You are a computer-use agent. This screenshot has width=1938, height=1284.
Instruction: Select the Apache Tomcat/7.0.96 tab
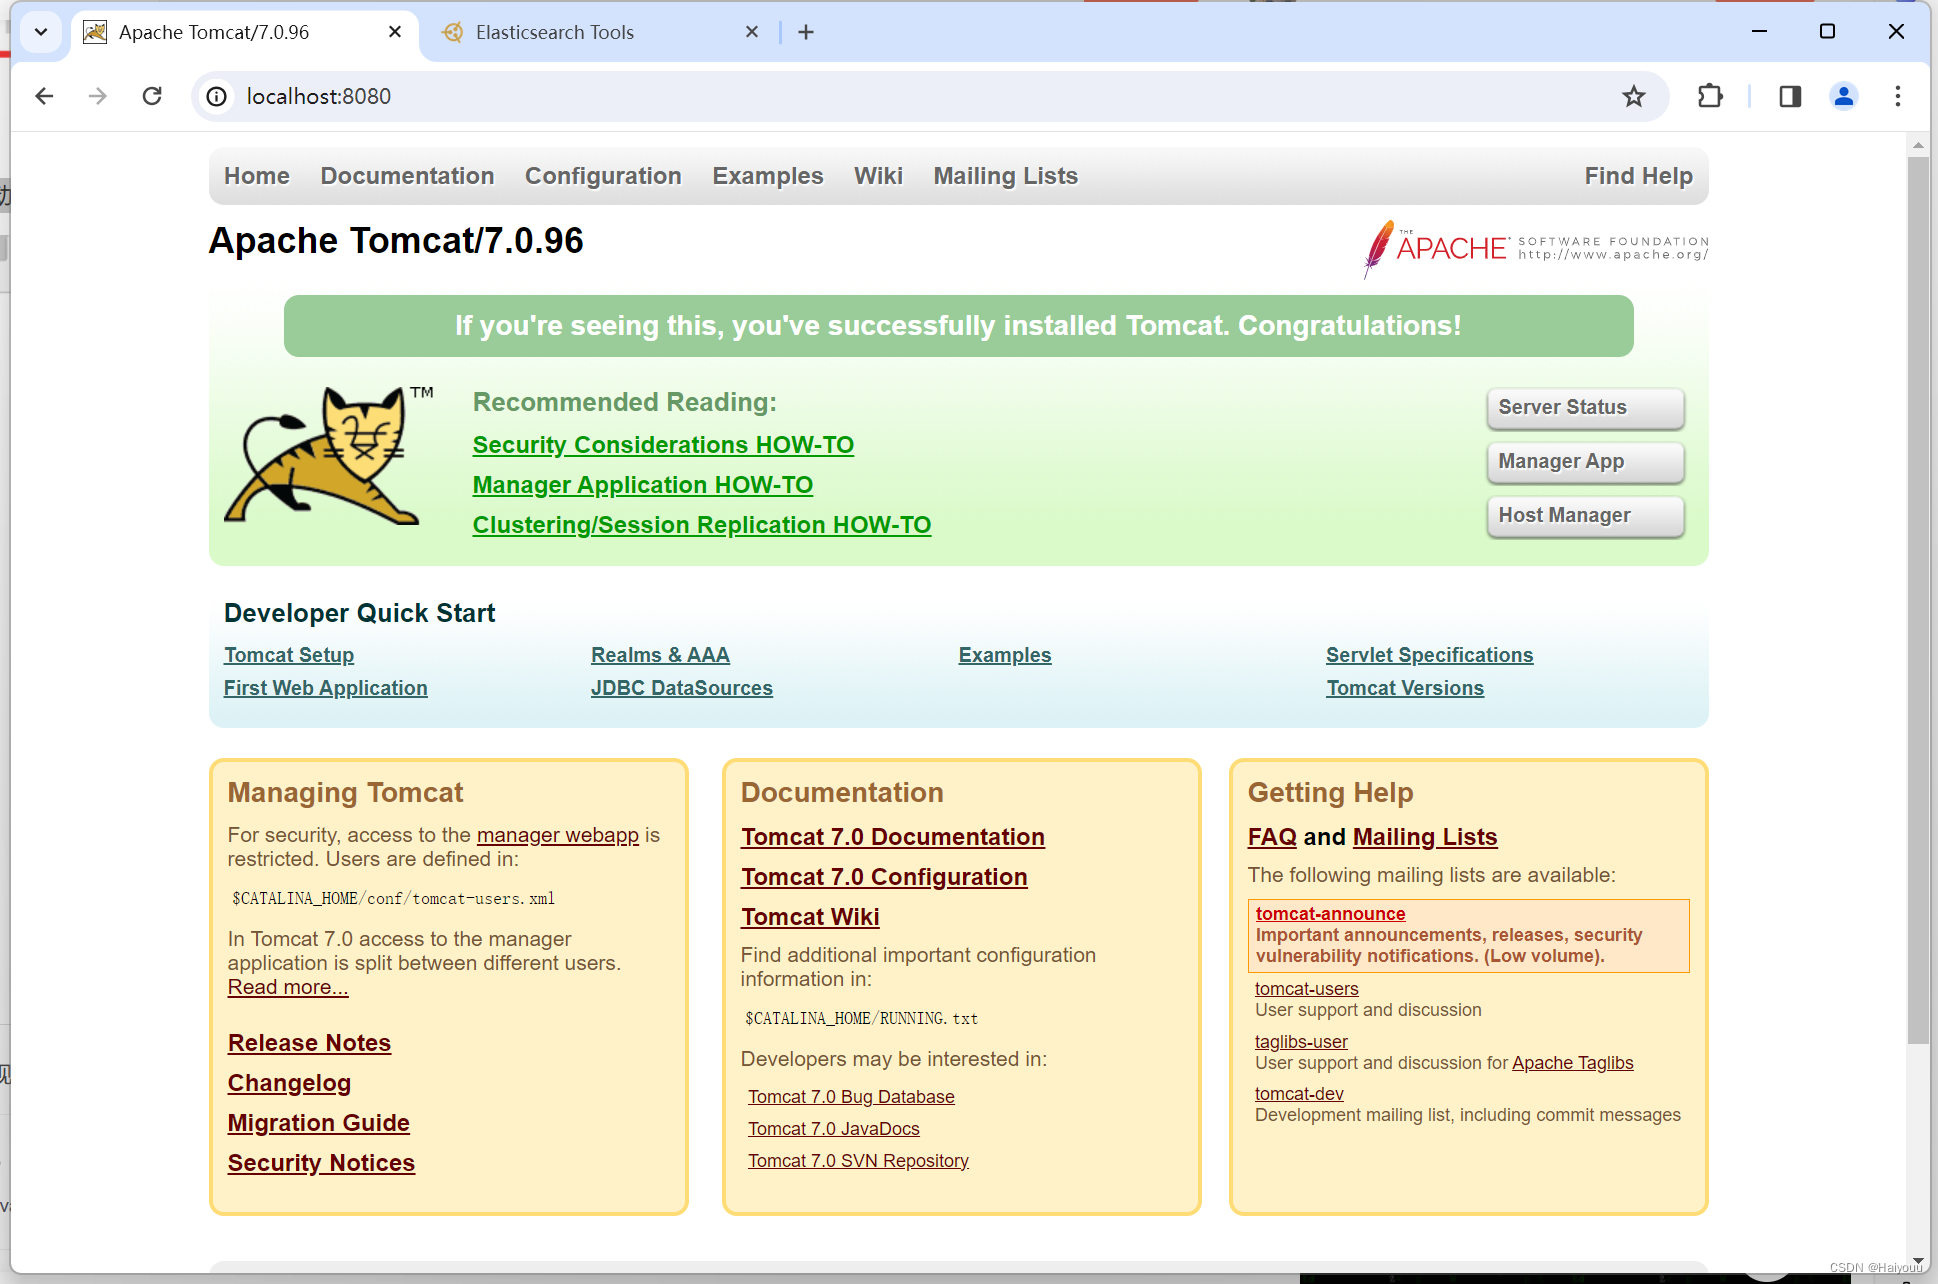tap(245, 32)
